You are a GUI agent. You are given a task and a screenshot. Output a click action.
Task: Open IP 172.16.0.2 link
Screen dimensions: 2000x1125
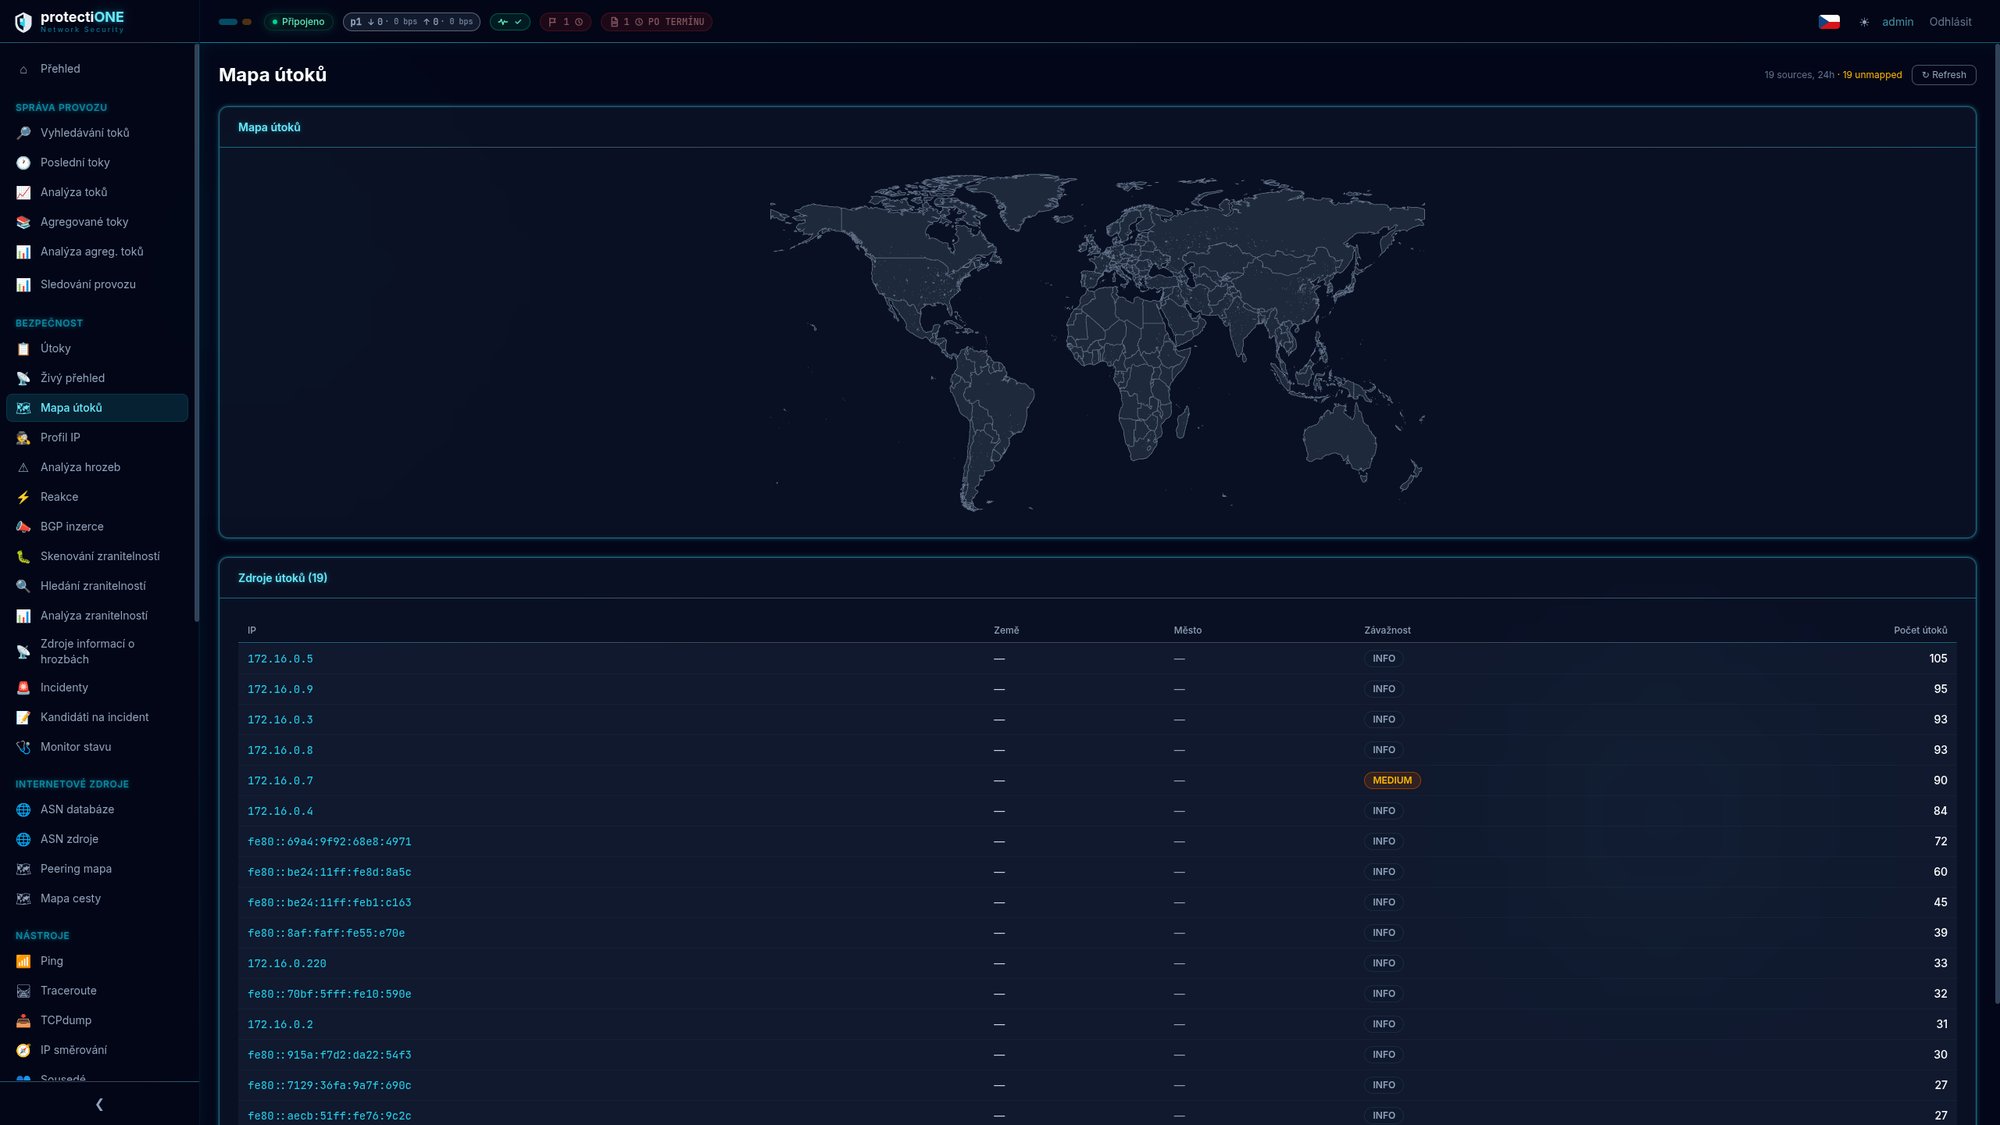pyautogui.click(x=280, y=1025)
